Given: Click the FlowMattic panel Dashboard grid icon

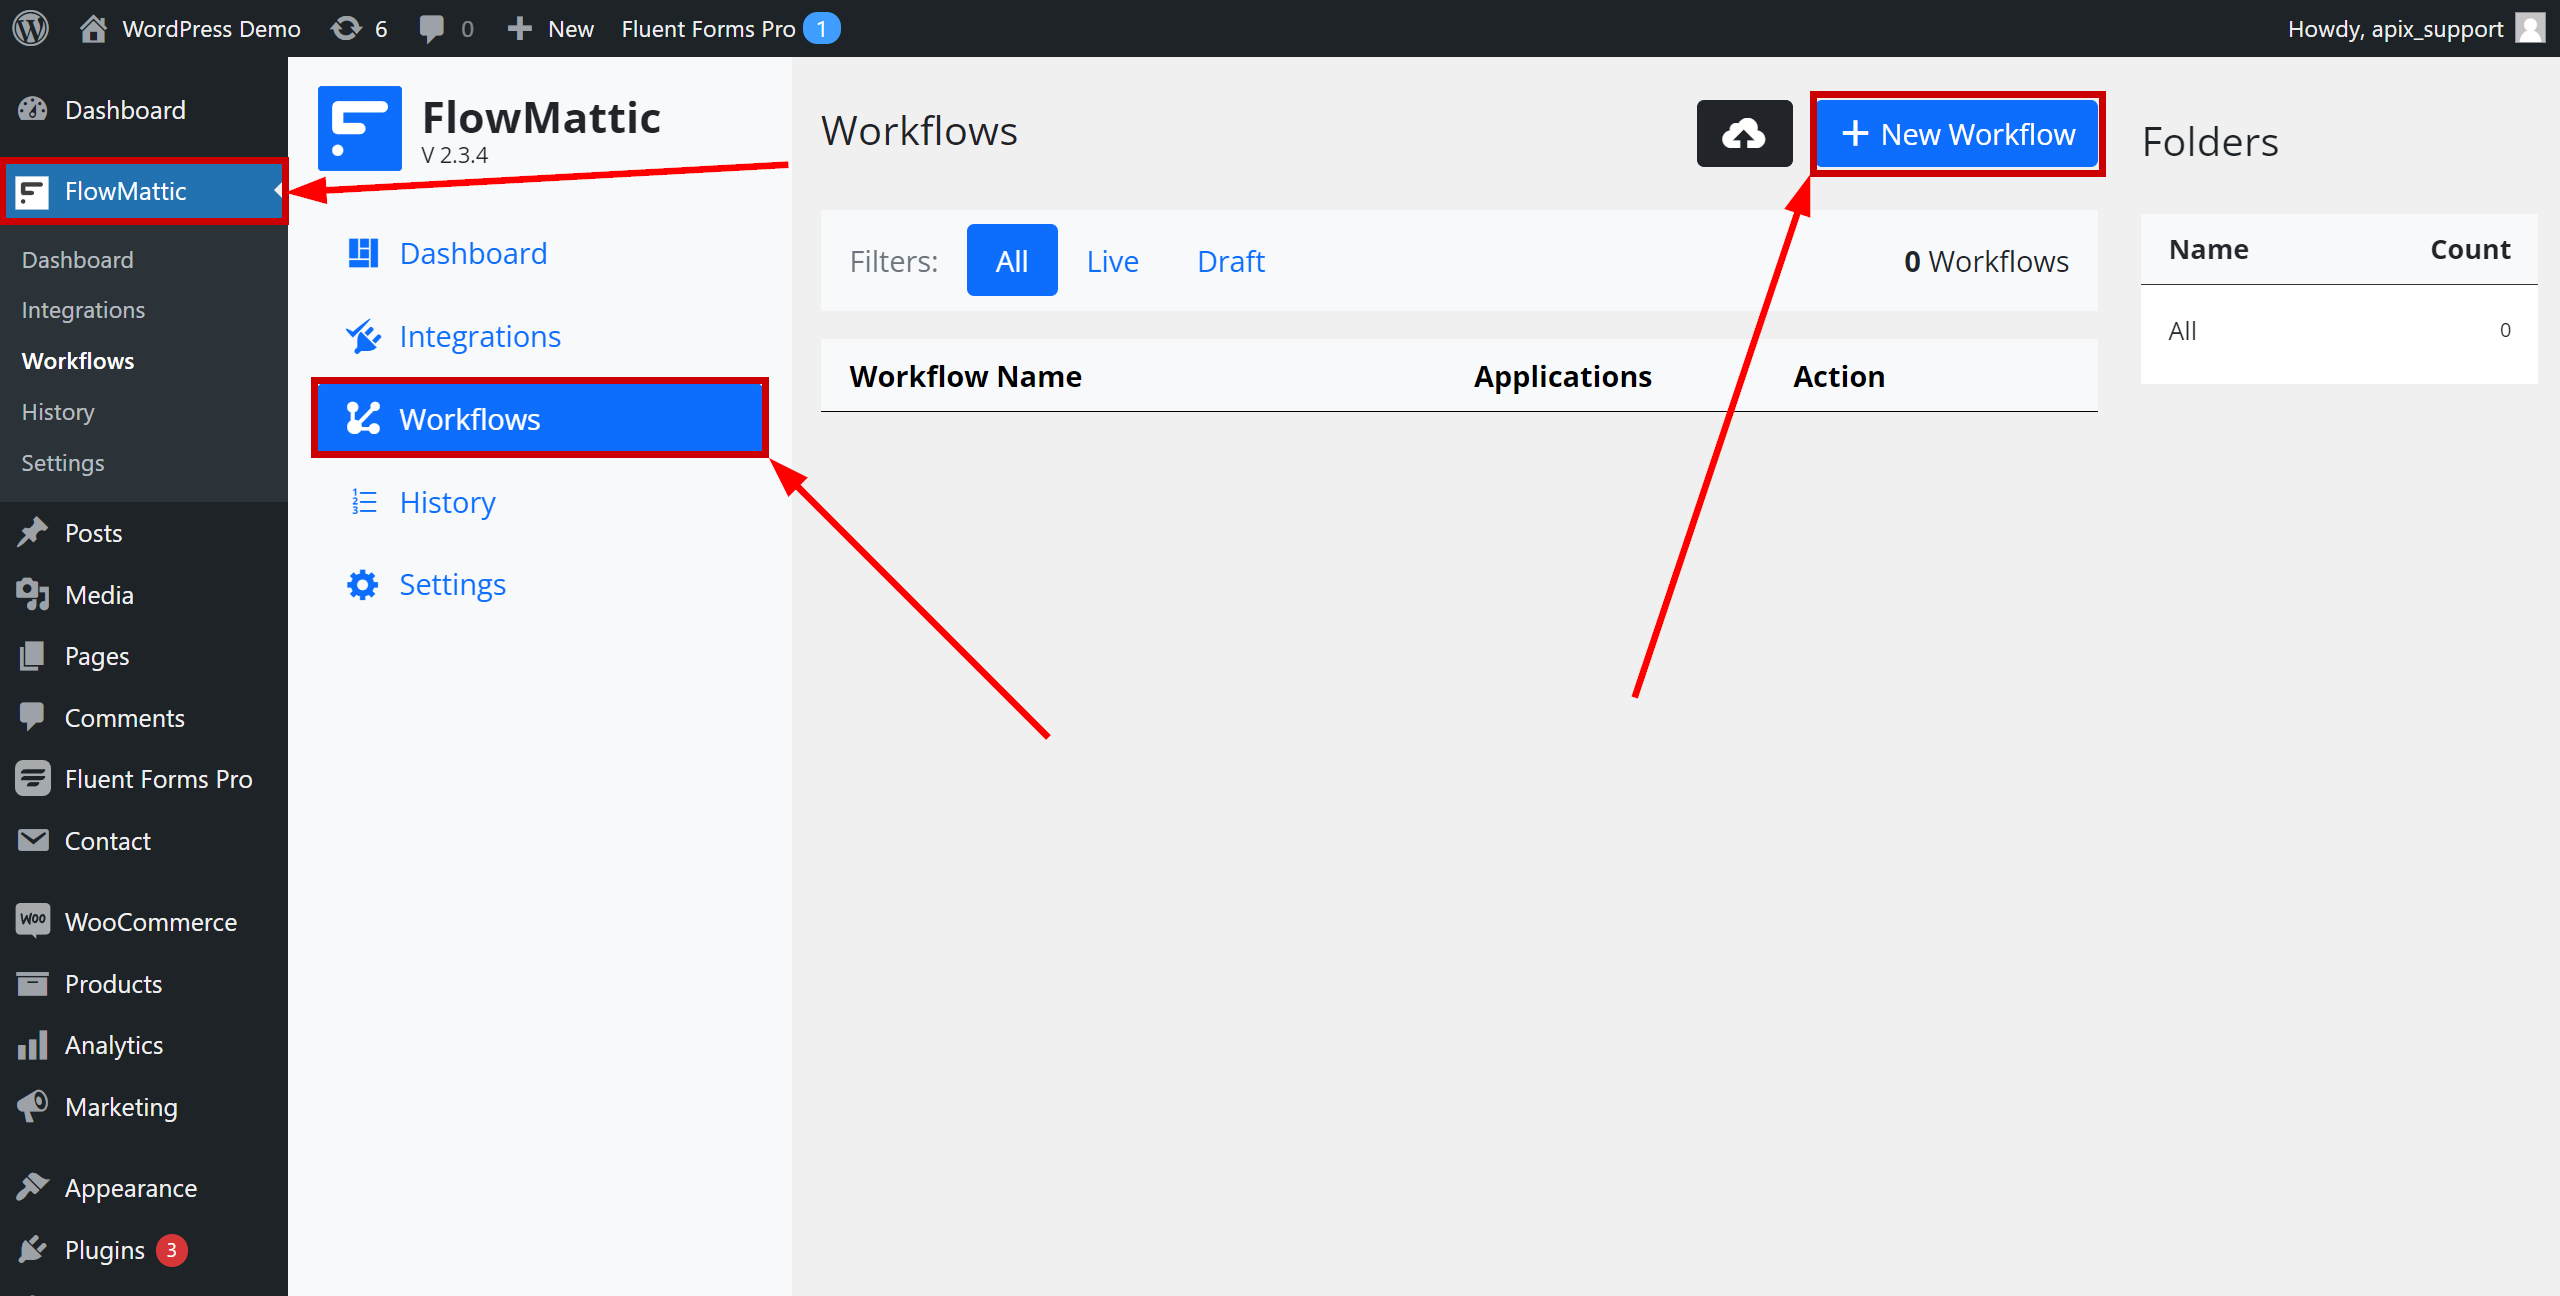Looking at the screenshot, I should 363,253.
